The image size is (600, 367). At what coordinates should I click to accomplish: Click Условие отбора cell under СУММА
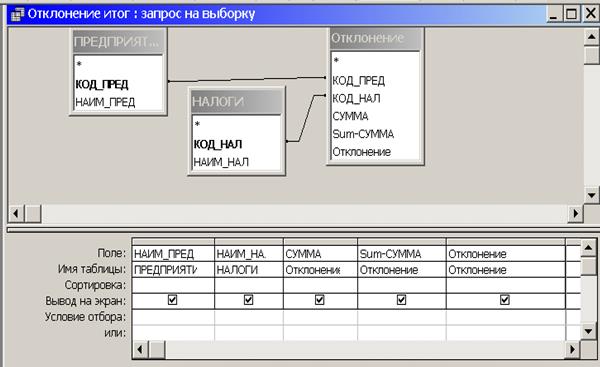[x=320, y=317]
